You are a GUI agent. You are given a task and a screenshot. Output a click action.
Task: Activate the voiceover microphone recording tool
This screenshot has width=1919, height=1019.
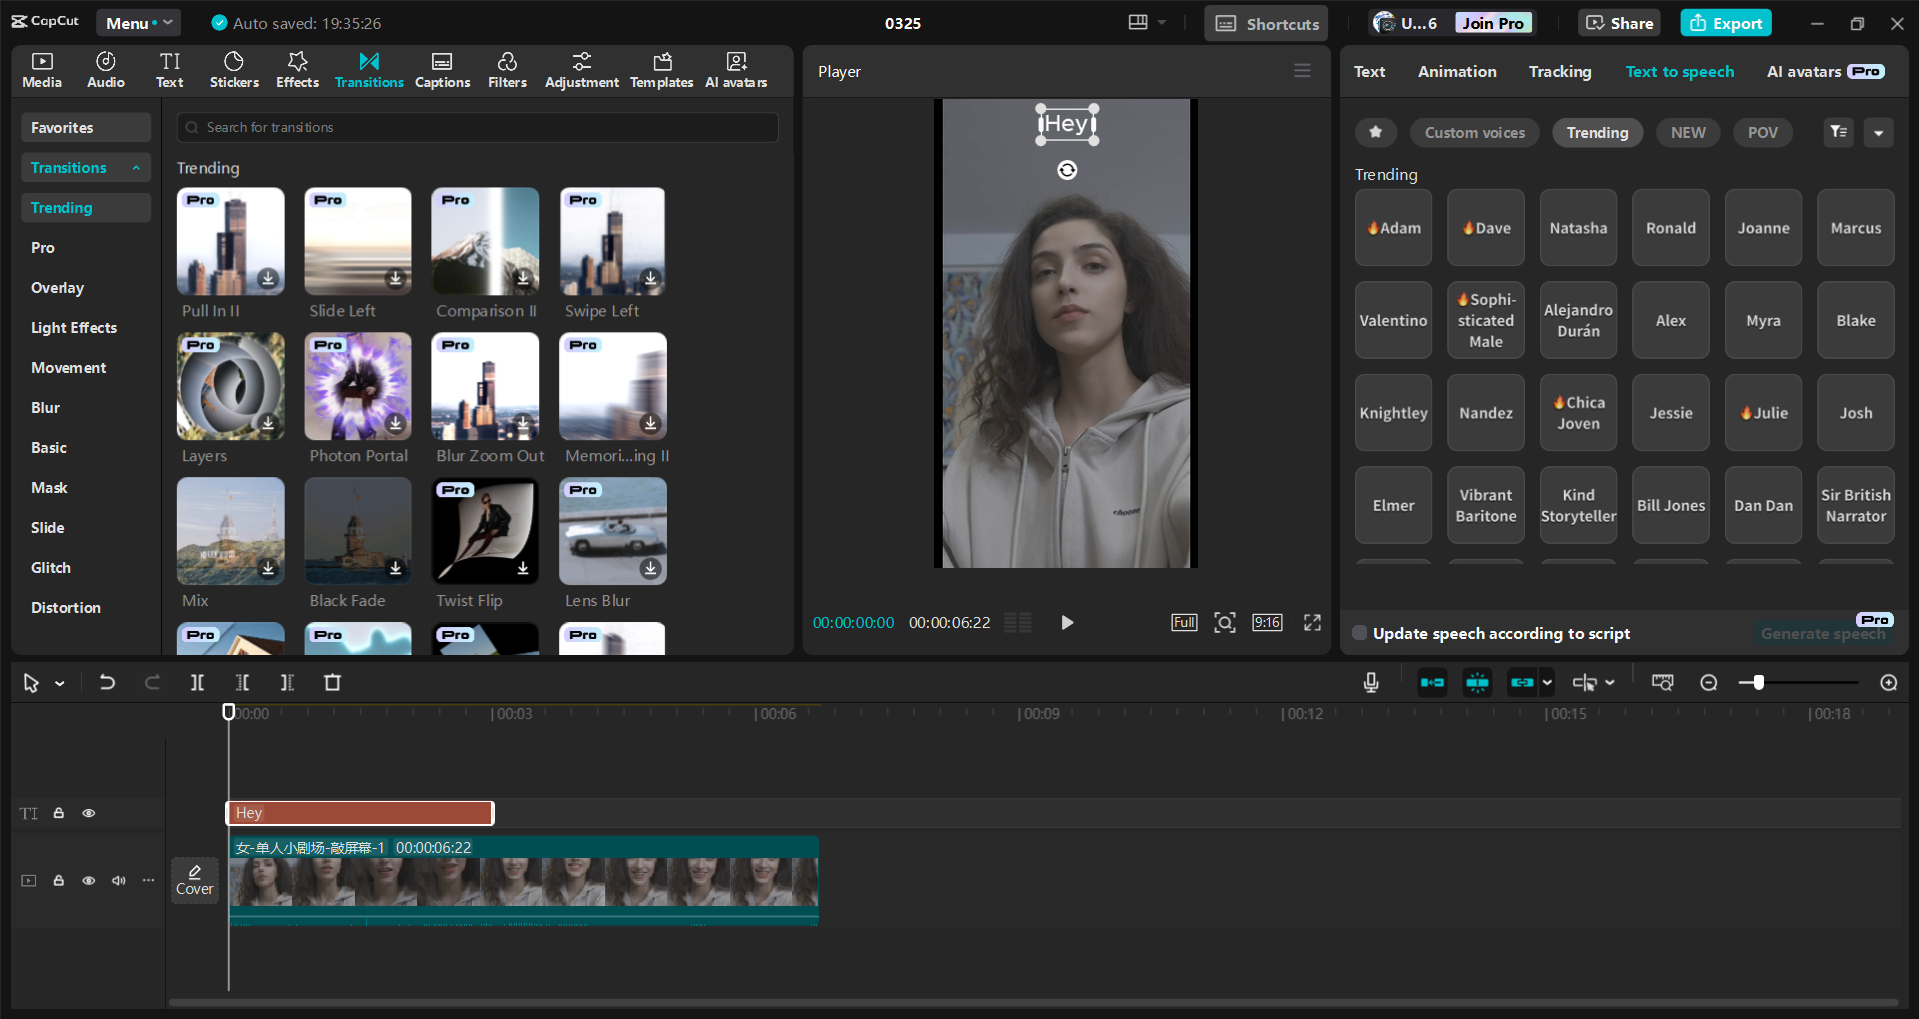[x=1370, y=682]
